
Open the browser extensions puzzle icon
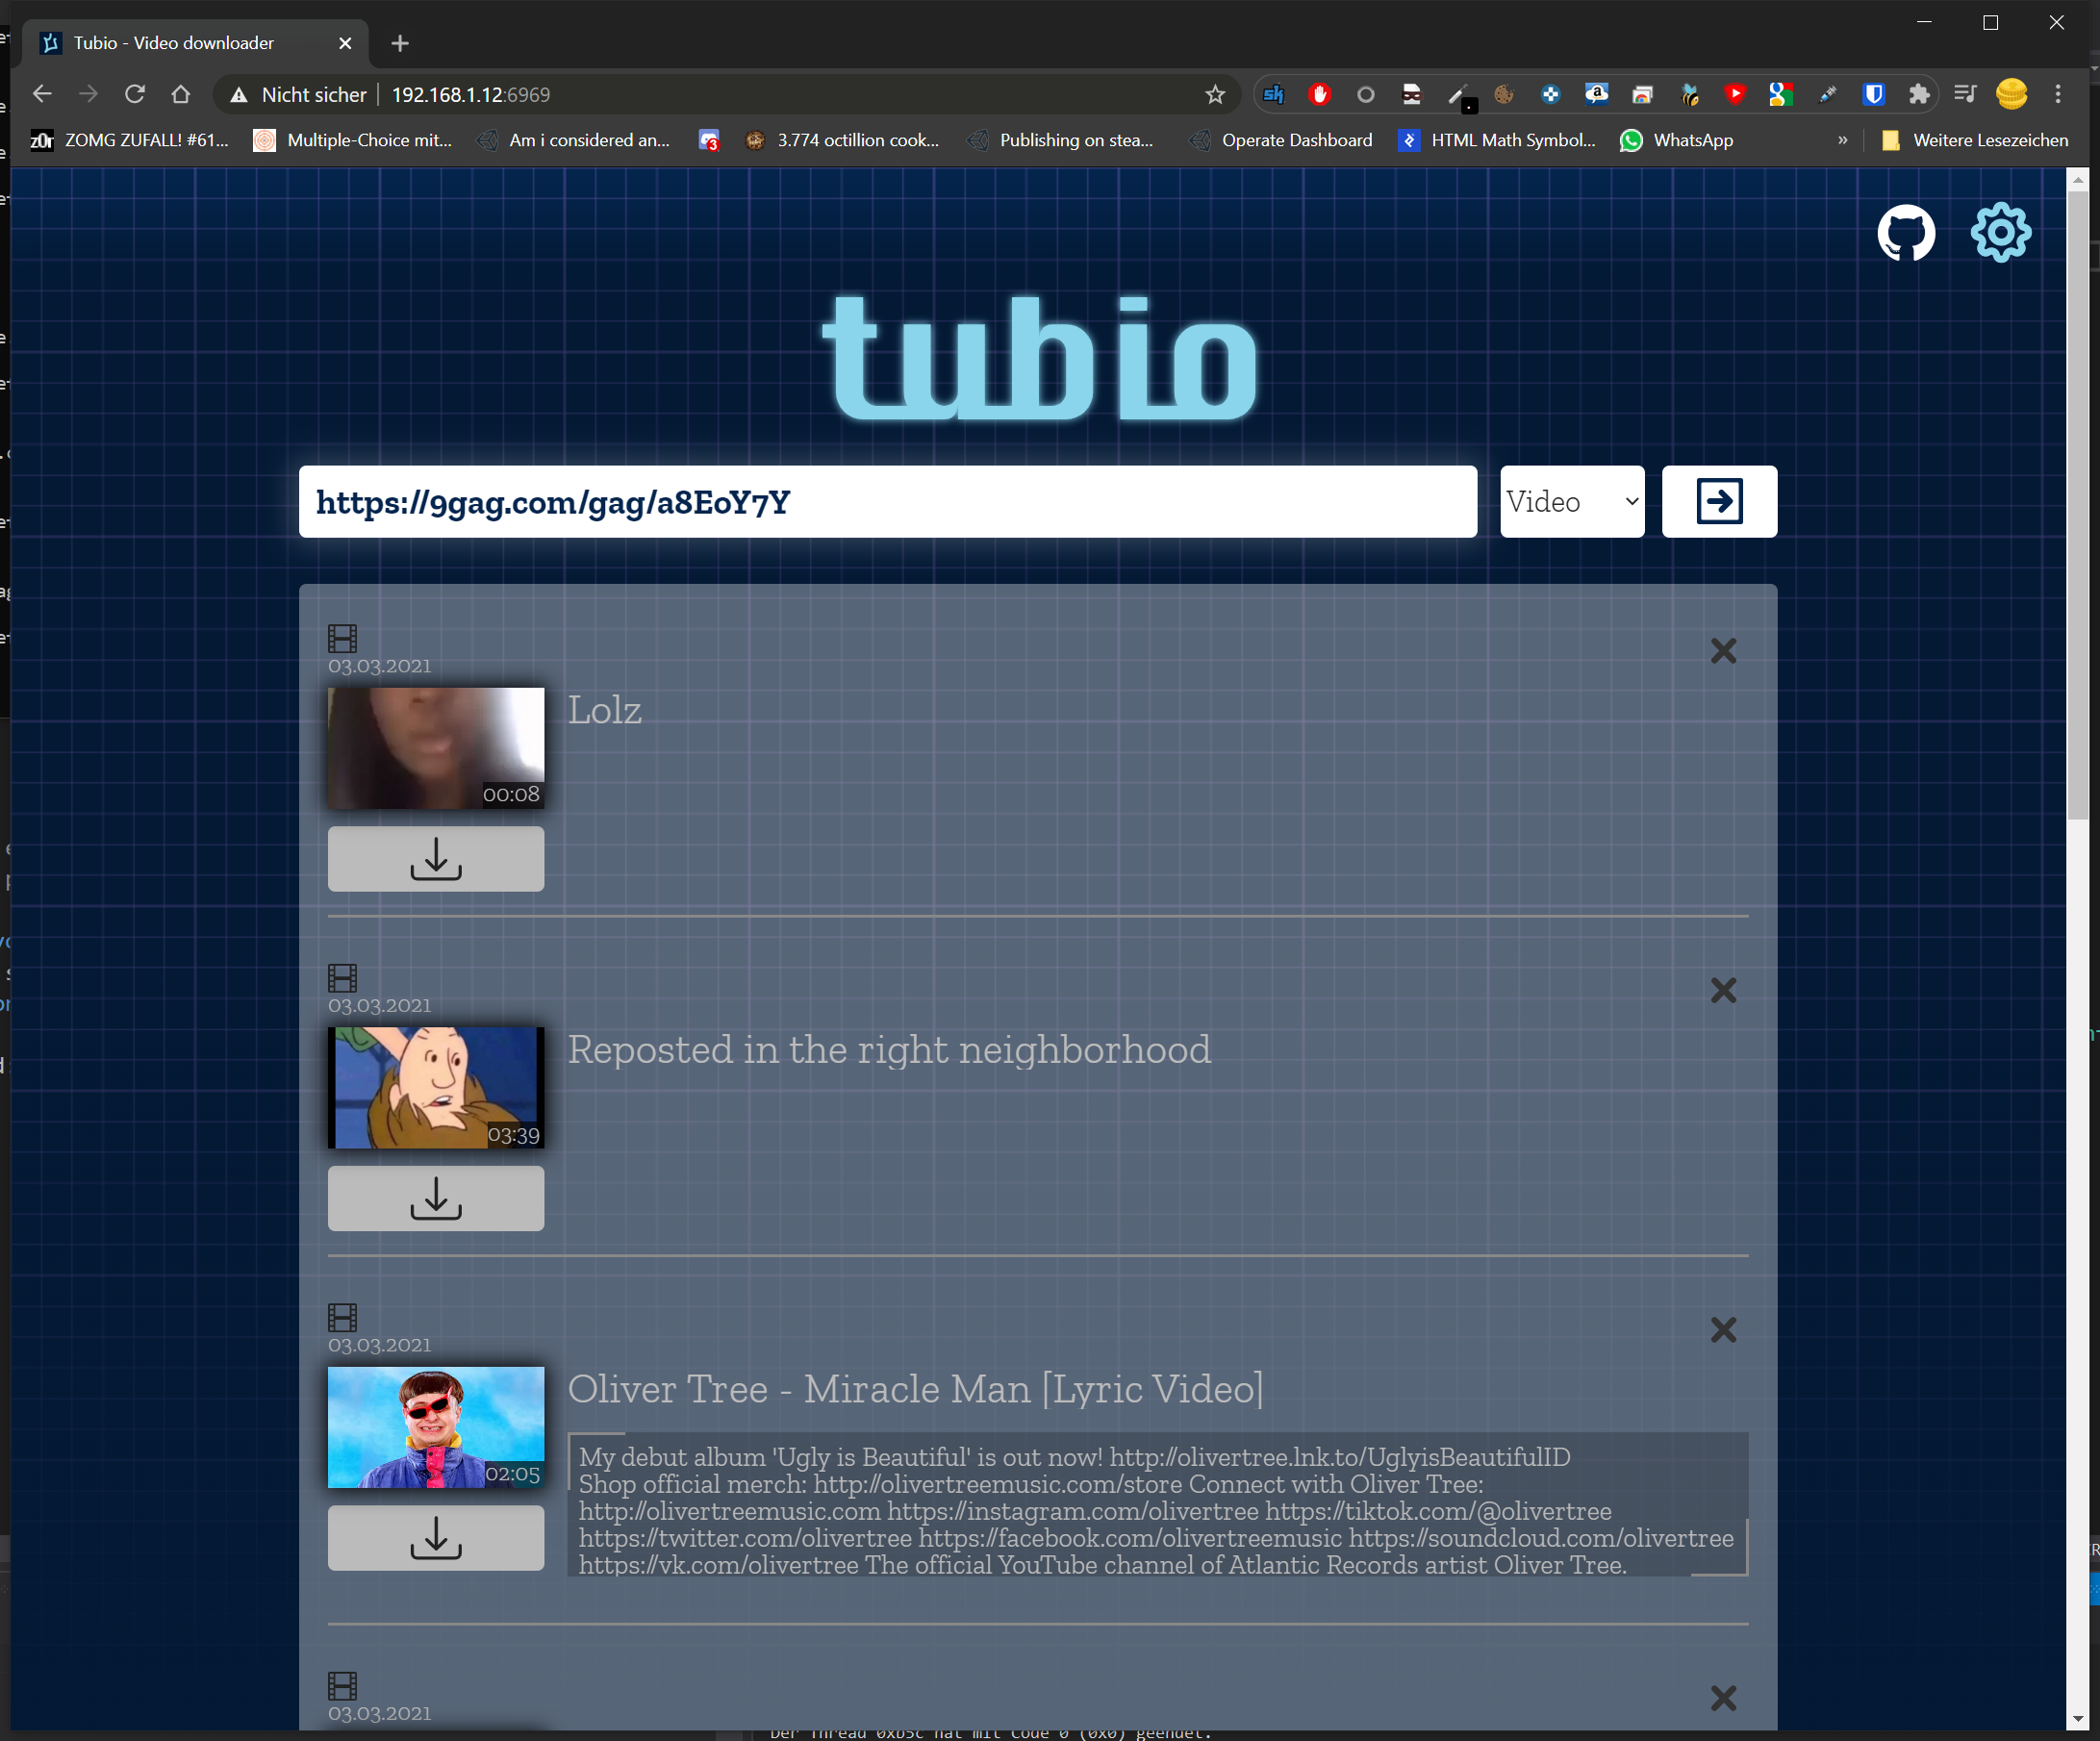pos(1918,95)
